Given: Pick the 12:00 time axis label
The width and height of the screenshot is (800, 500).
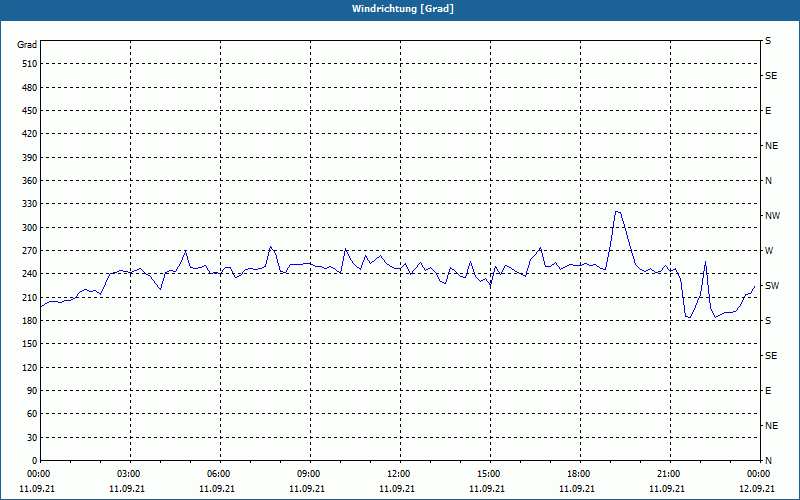Looking at the screenshot, I should pyautogui.click(x=398, y=474).
